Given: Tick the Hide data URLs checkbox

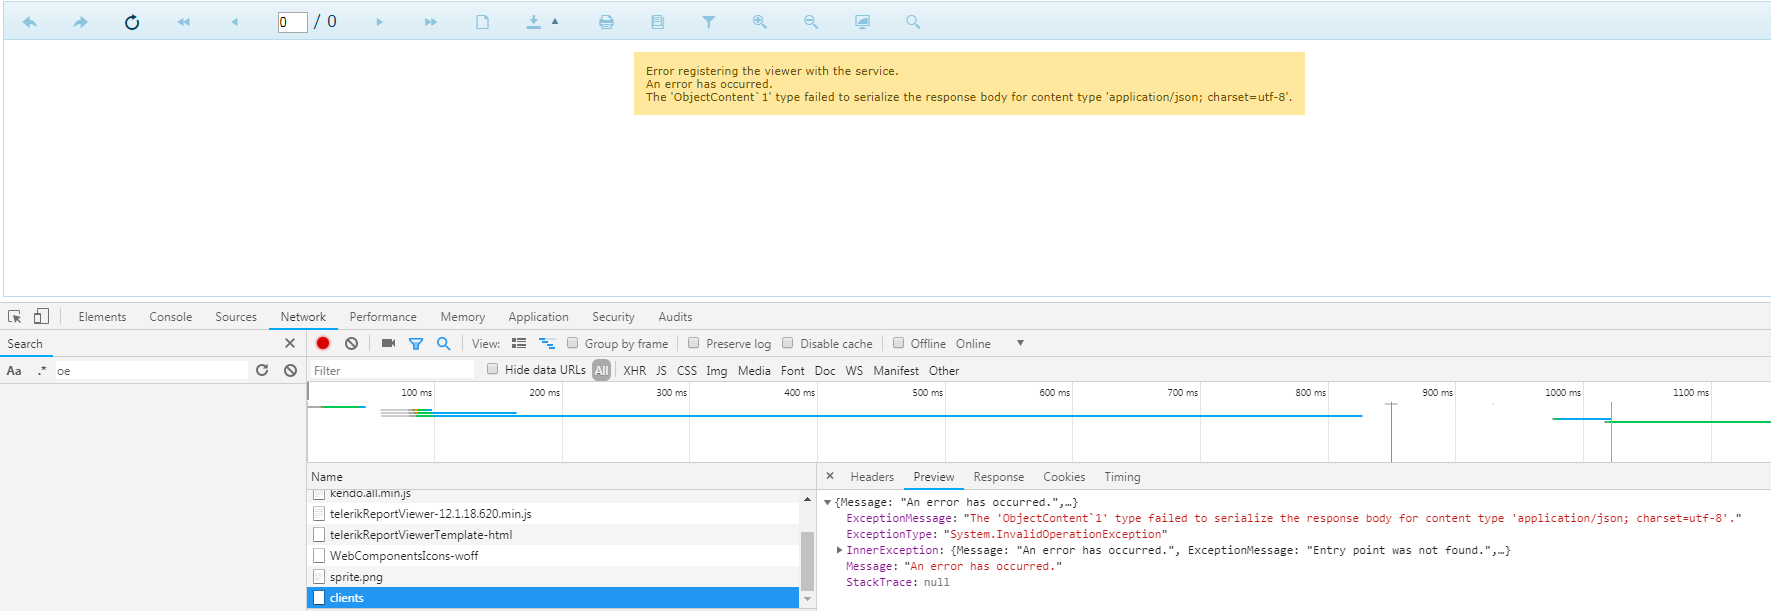Looking at the screenshot, I should click(x=492, y=369).
